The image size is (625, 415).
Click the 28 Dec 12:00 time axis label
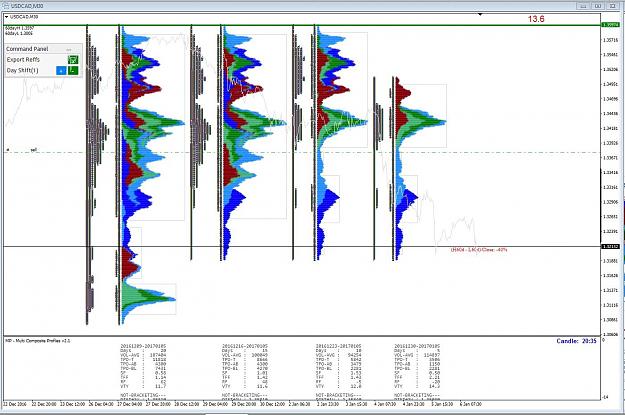point(187,404)
